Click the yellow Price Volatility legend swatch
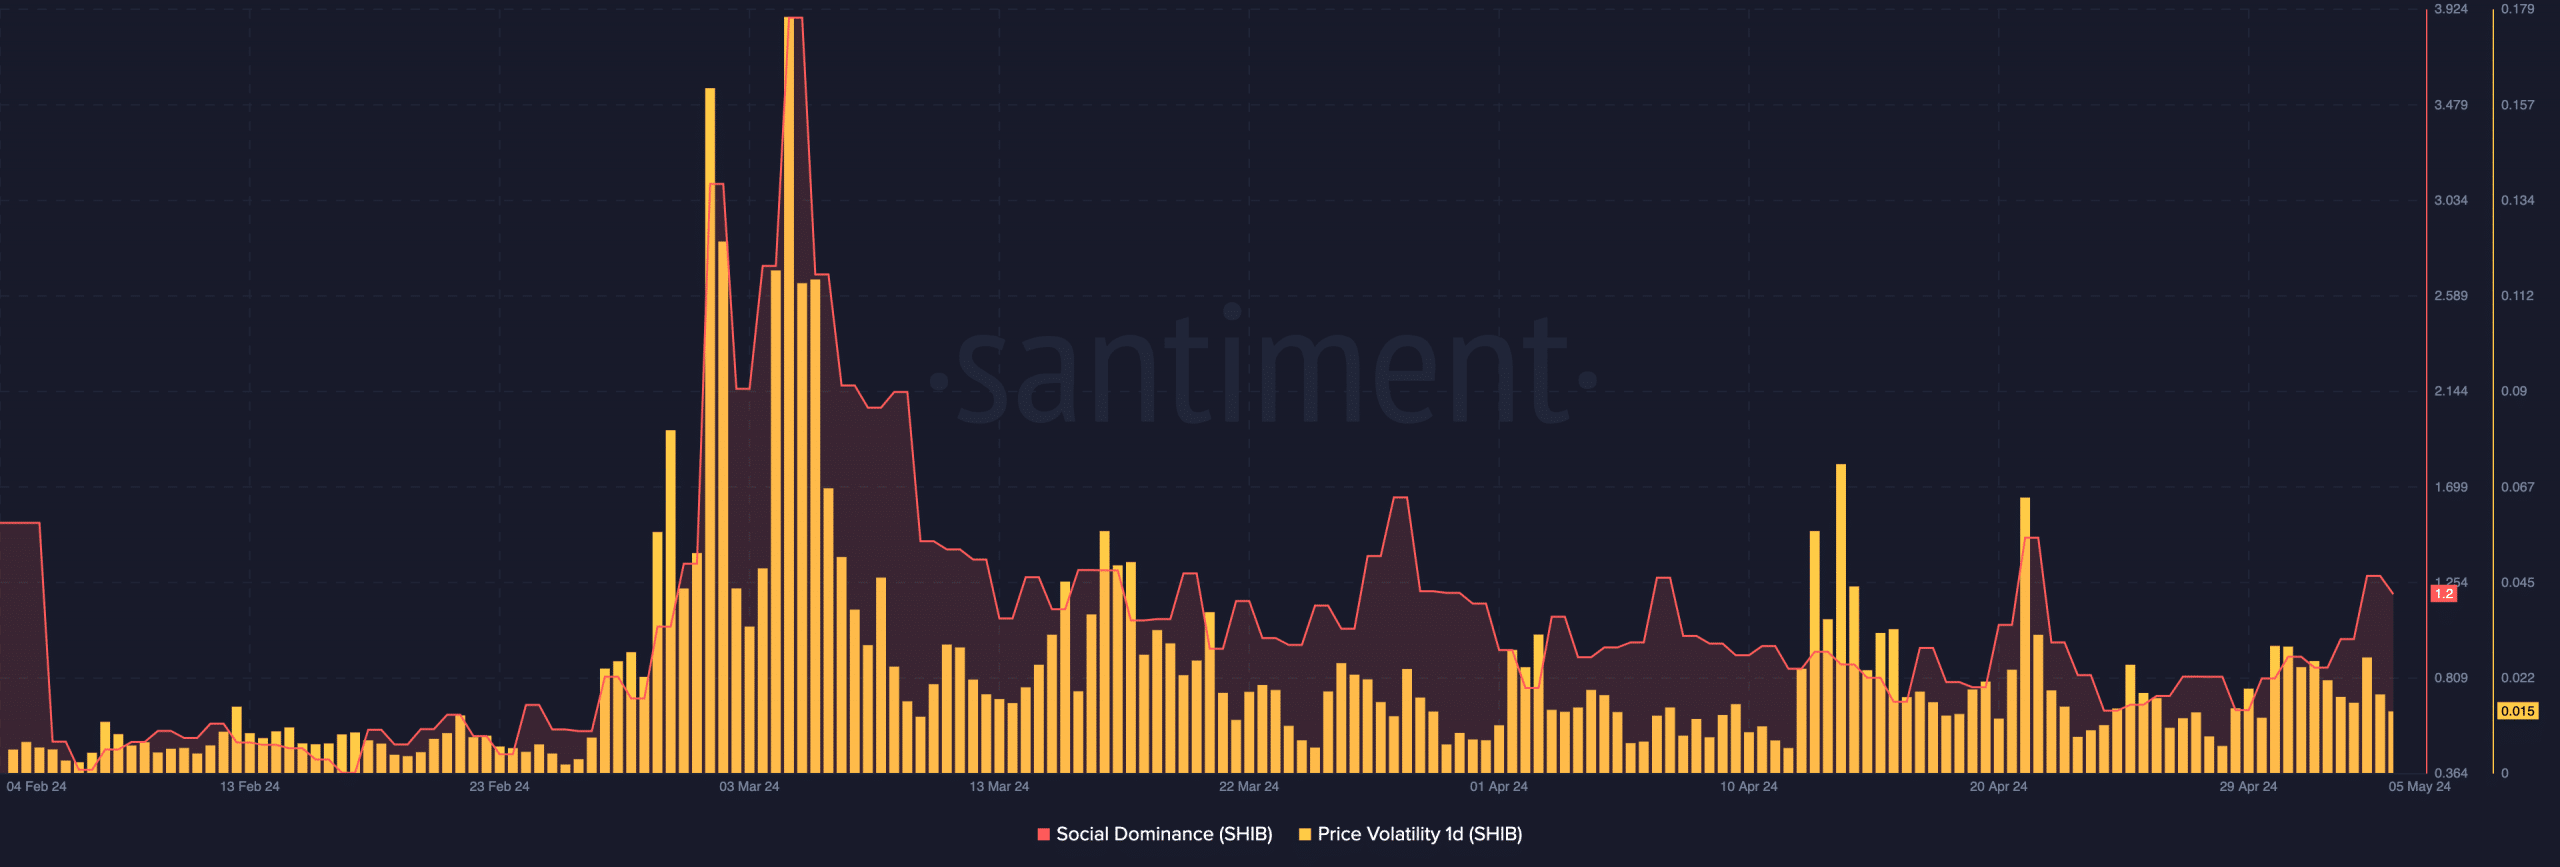This screenshot has height=867, width=2560. pos(1305,834)
